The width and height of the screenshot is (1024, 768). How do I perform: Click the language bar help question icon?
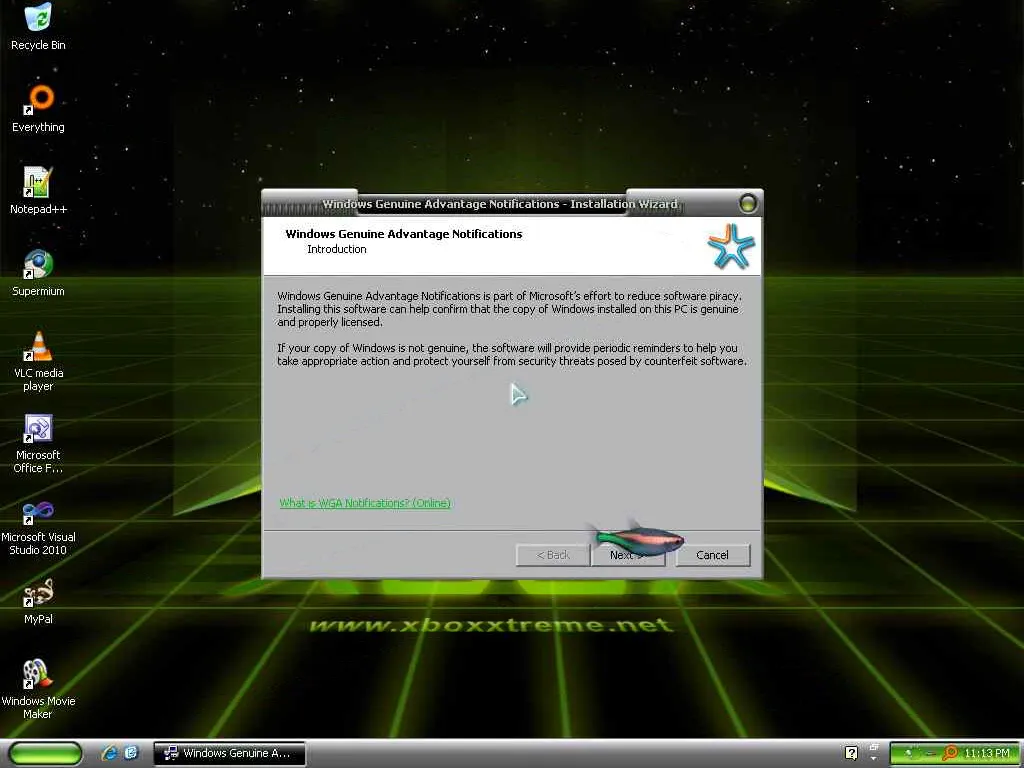pos(851,753)
